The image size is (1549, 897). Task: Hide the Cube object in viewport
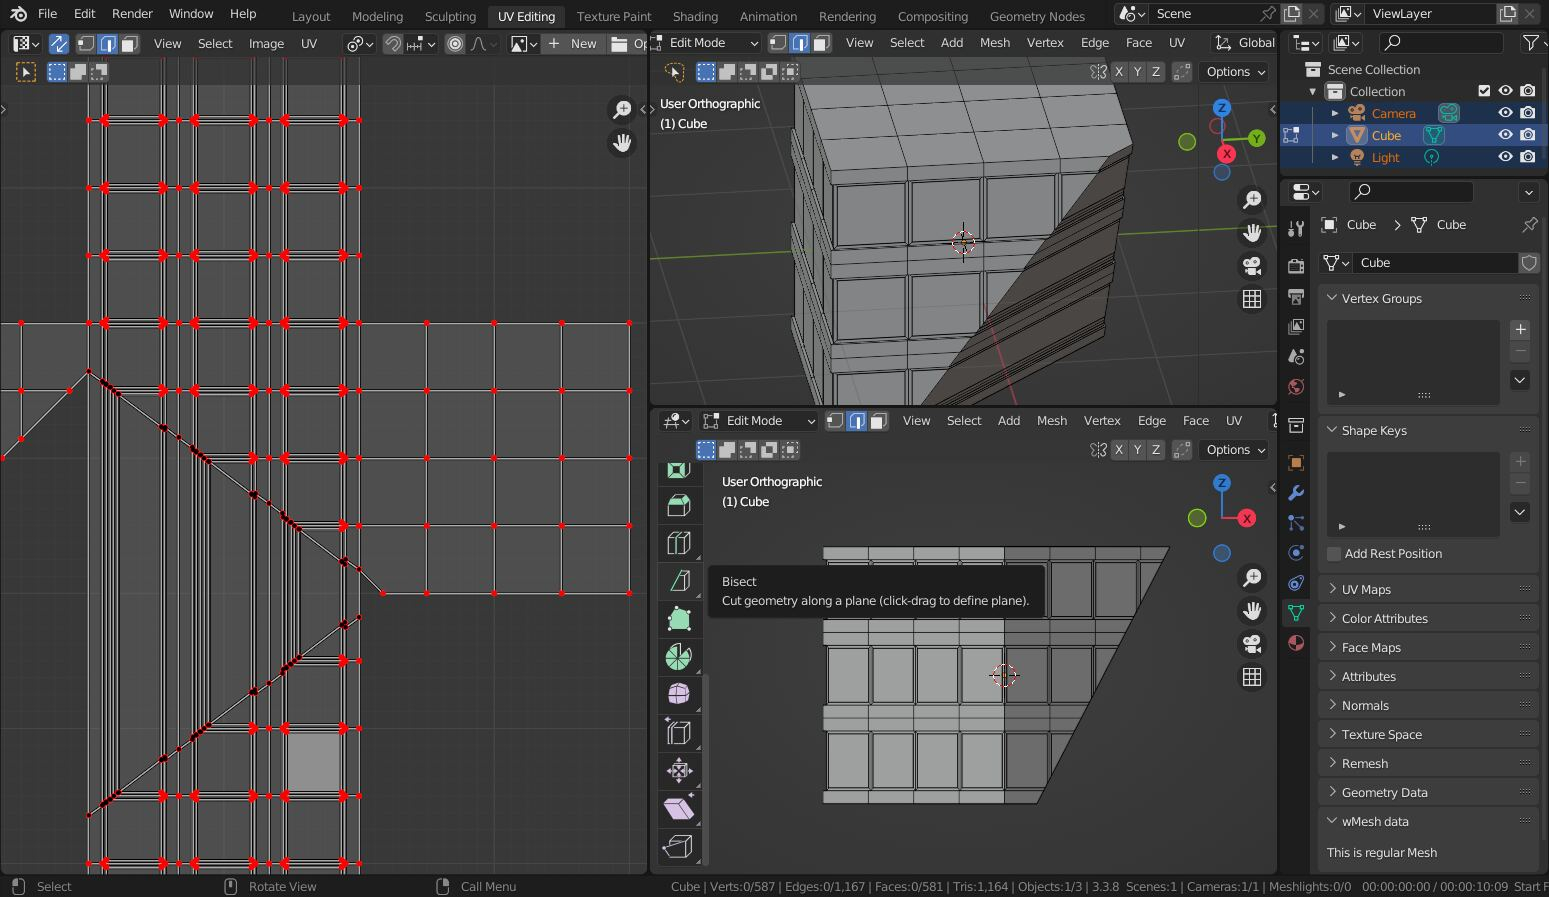coord(1505,135)
